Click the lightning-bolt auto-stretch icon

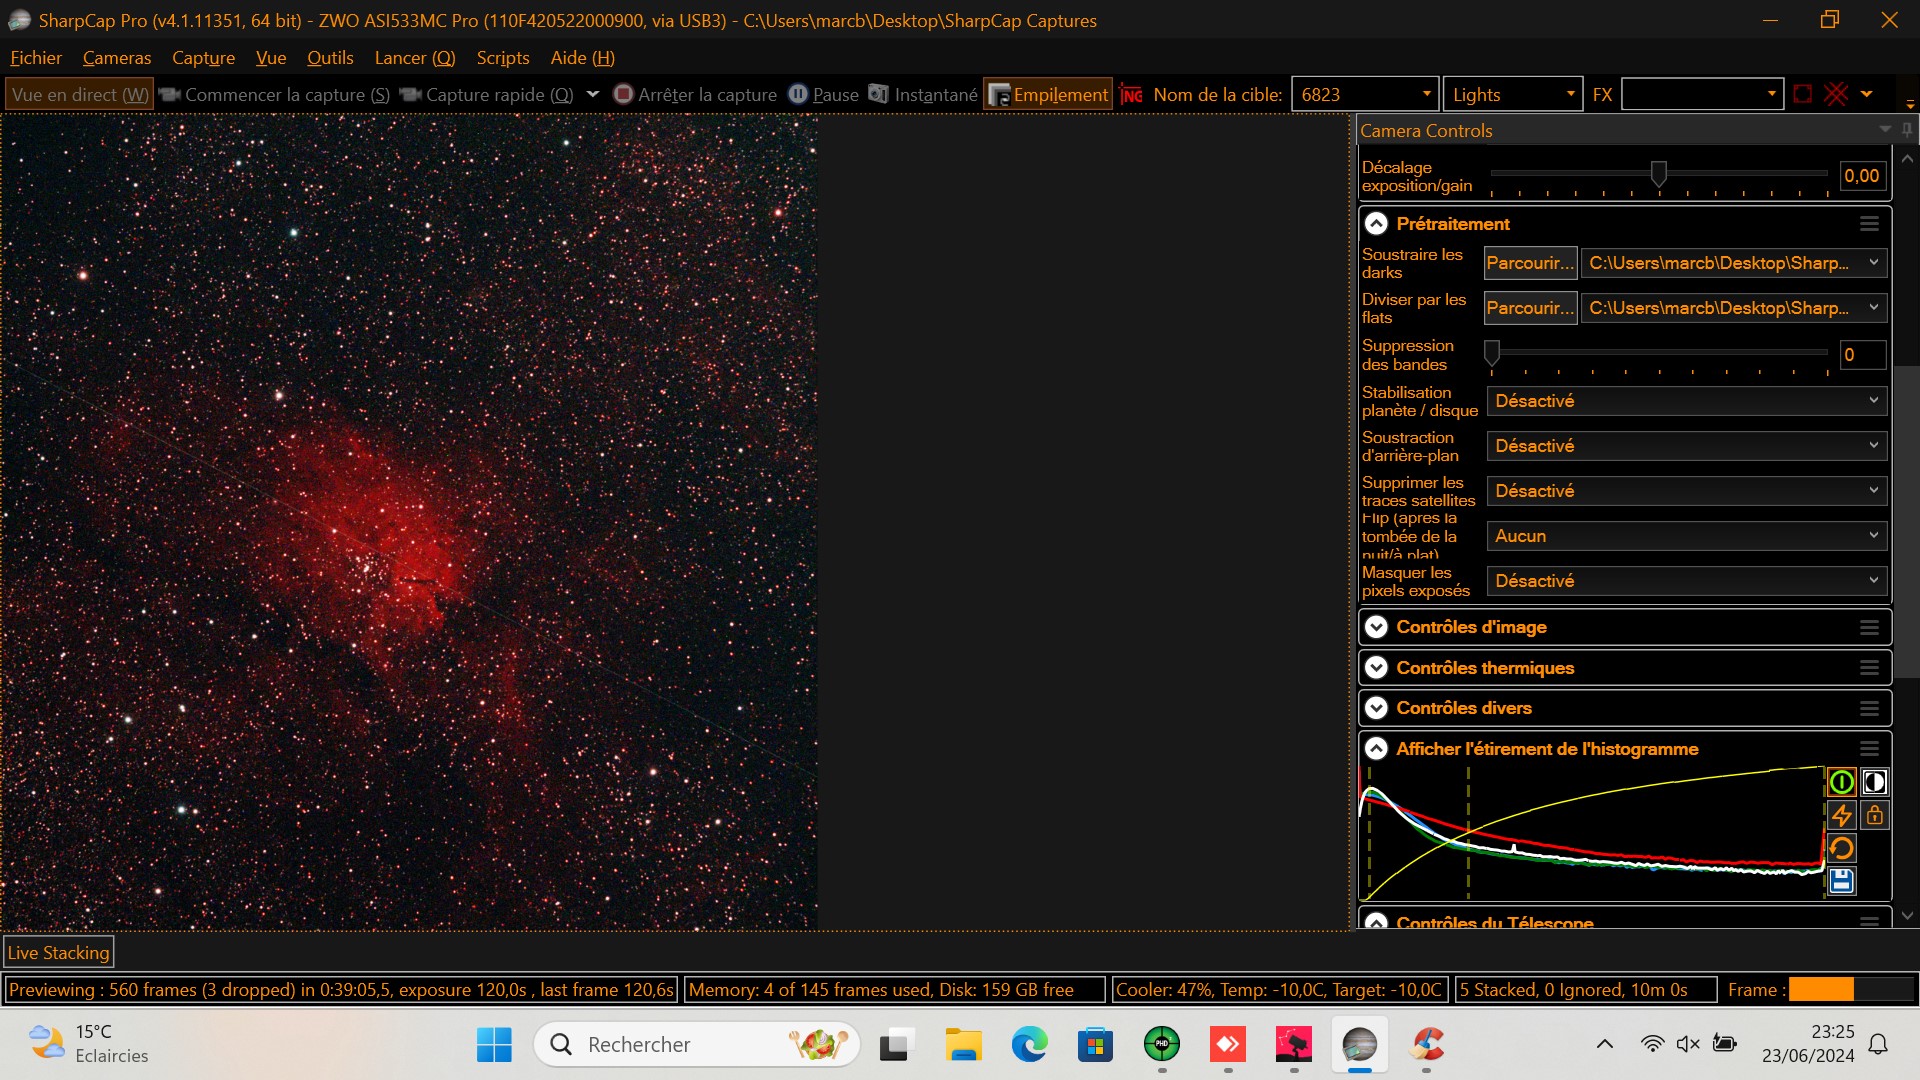point(1841,815)
